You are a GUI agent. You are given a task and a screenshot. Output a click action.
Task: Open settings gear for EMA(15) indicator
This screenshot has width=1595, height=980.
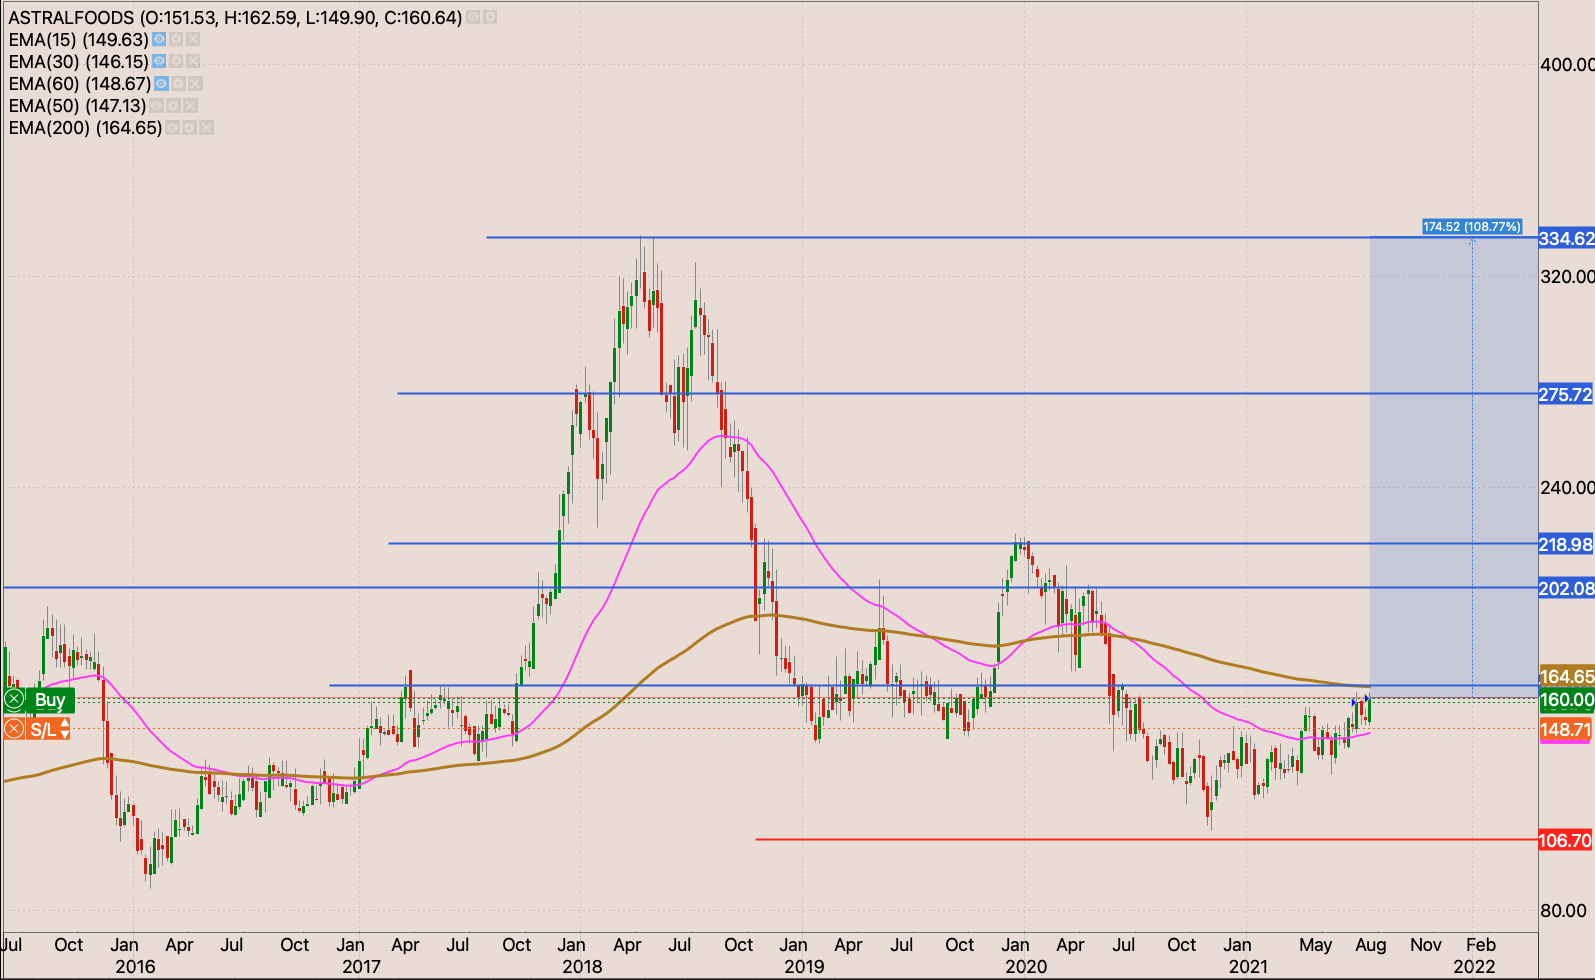[176, 40]
